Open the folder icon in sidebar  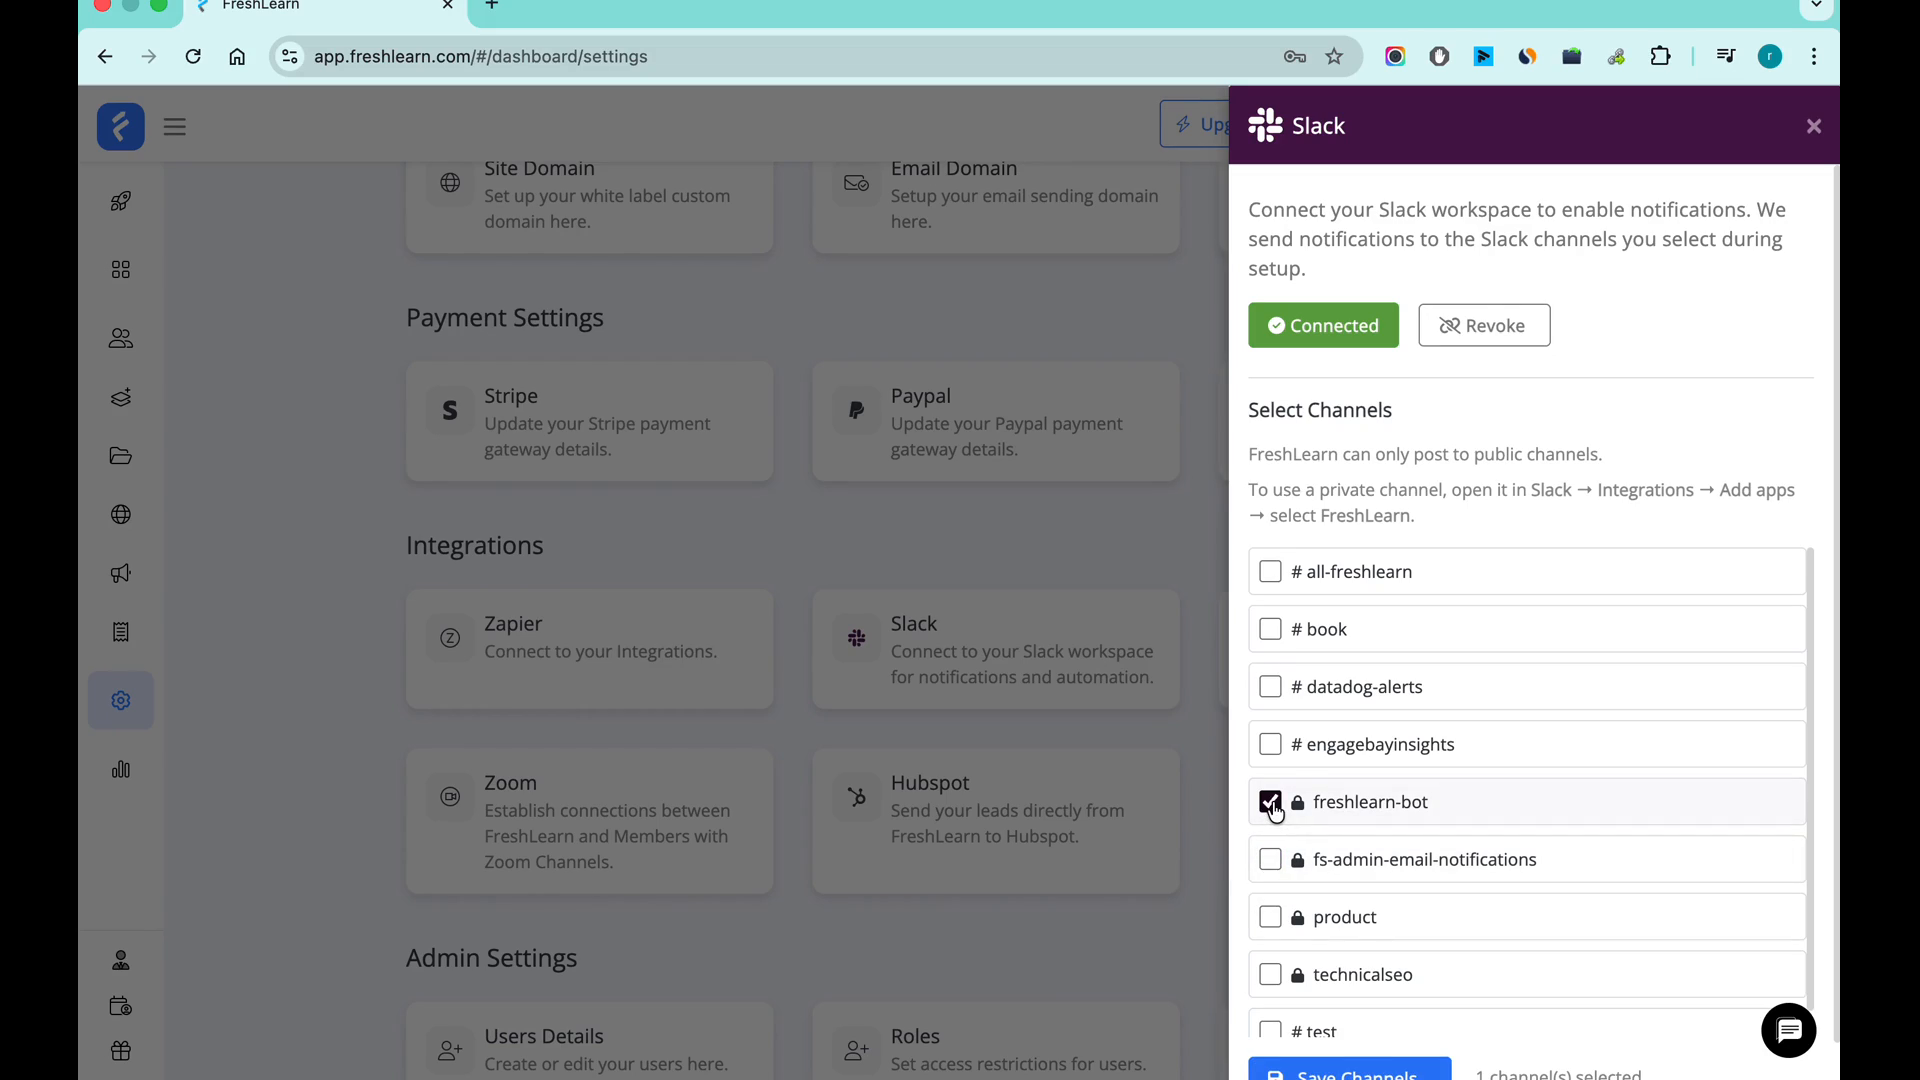click(121, 456)
